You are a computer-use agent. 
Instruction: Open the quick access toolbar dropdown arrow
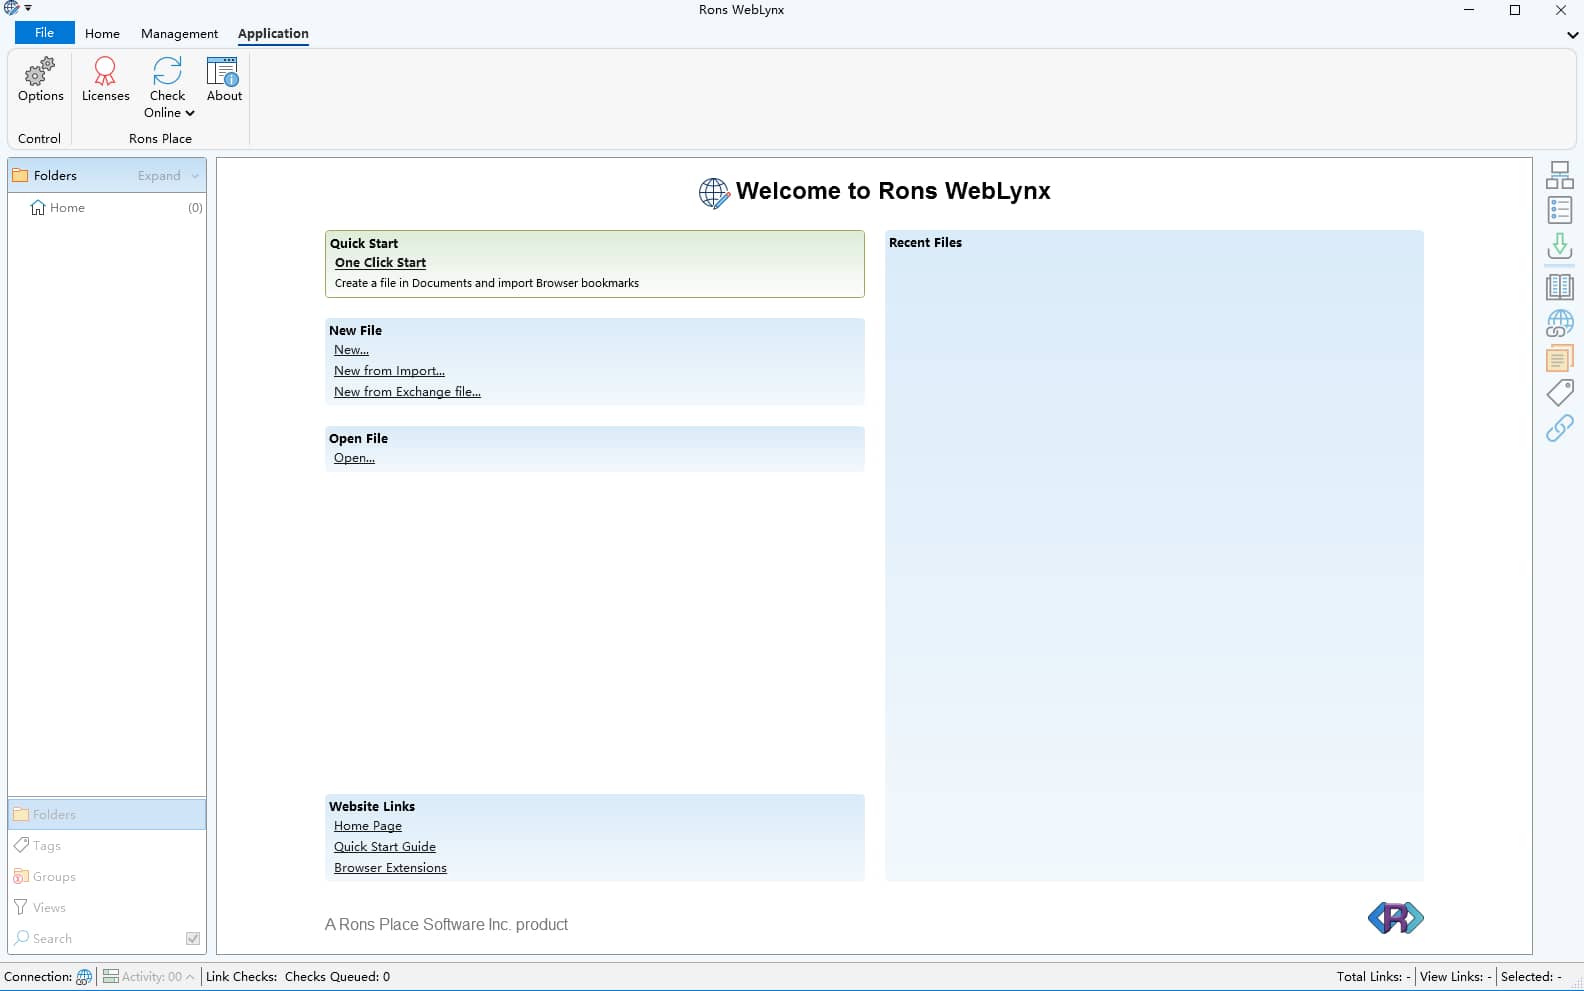[28, 8]
